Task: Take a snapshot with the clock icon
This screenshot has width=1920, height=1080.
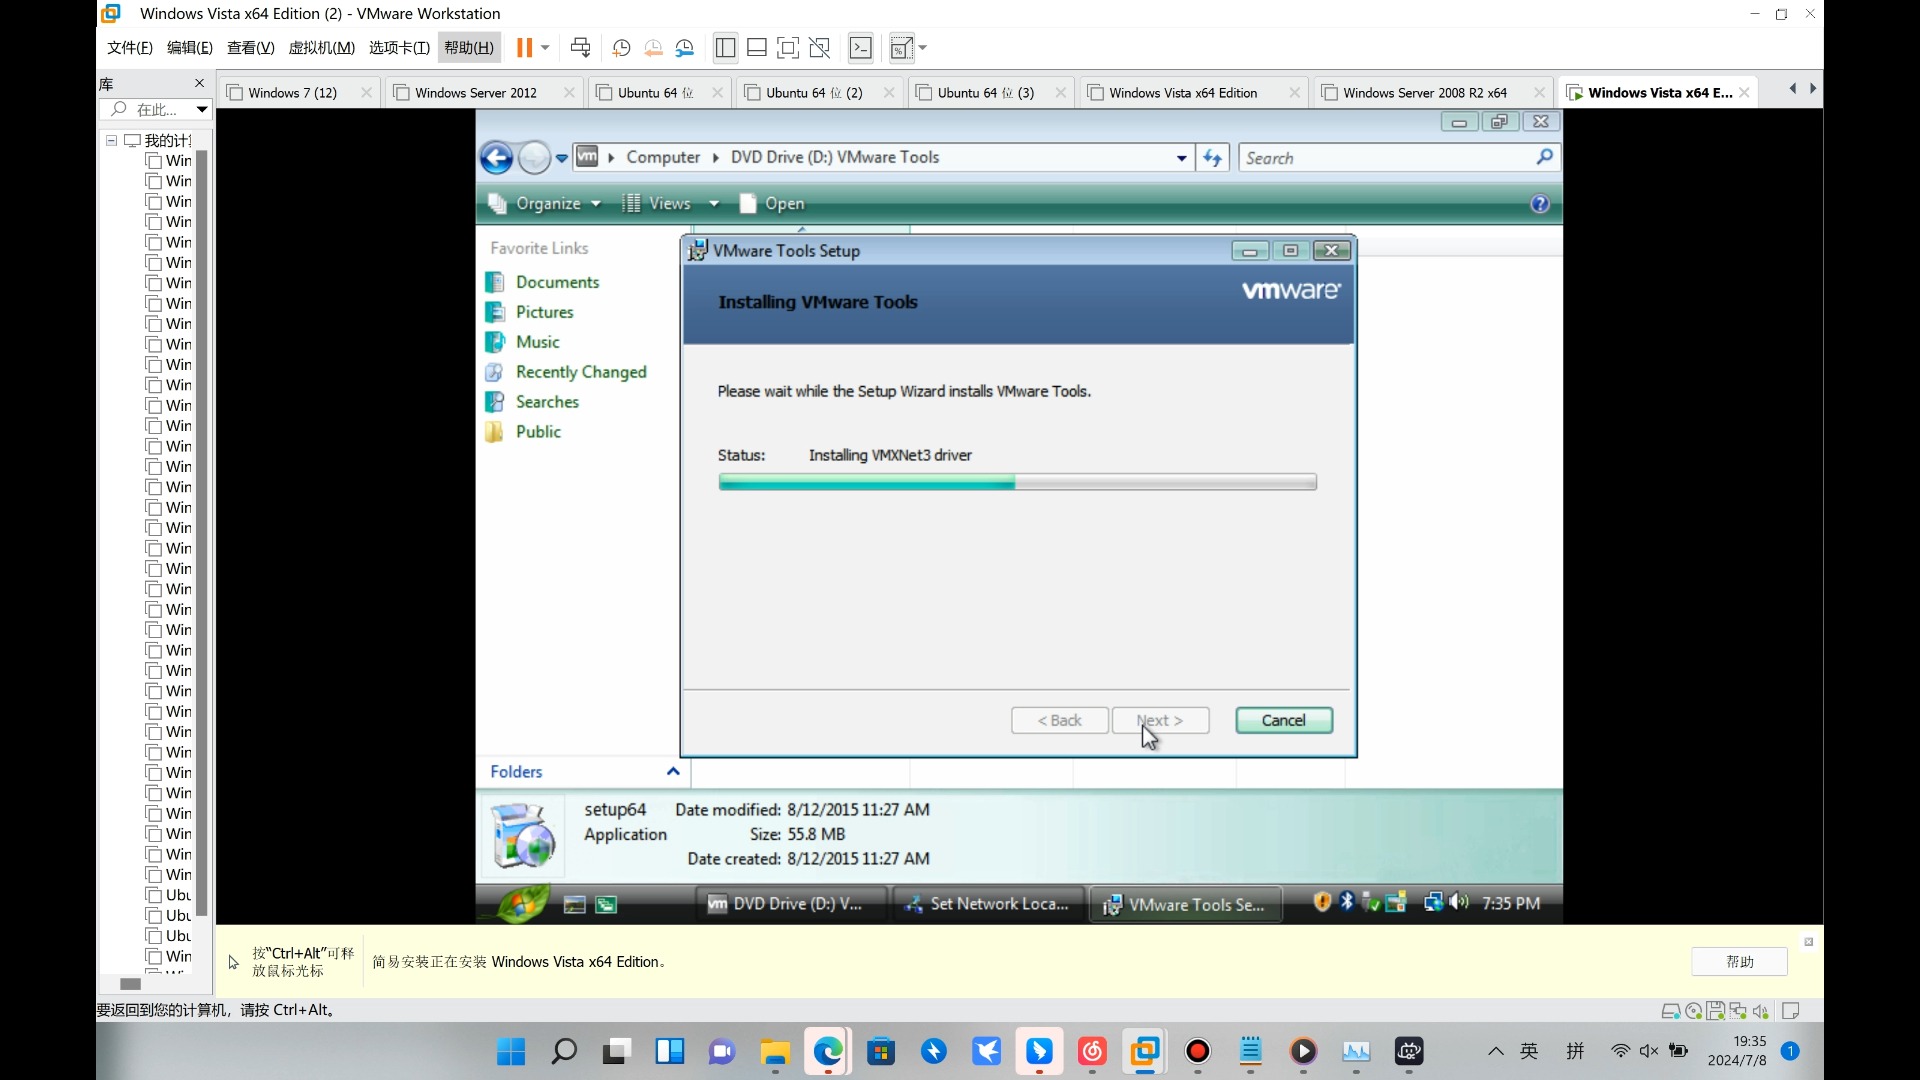Action: pyautogui.click(x=621, y=48)
